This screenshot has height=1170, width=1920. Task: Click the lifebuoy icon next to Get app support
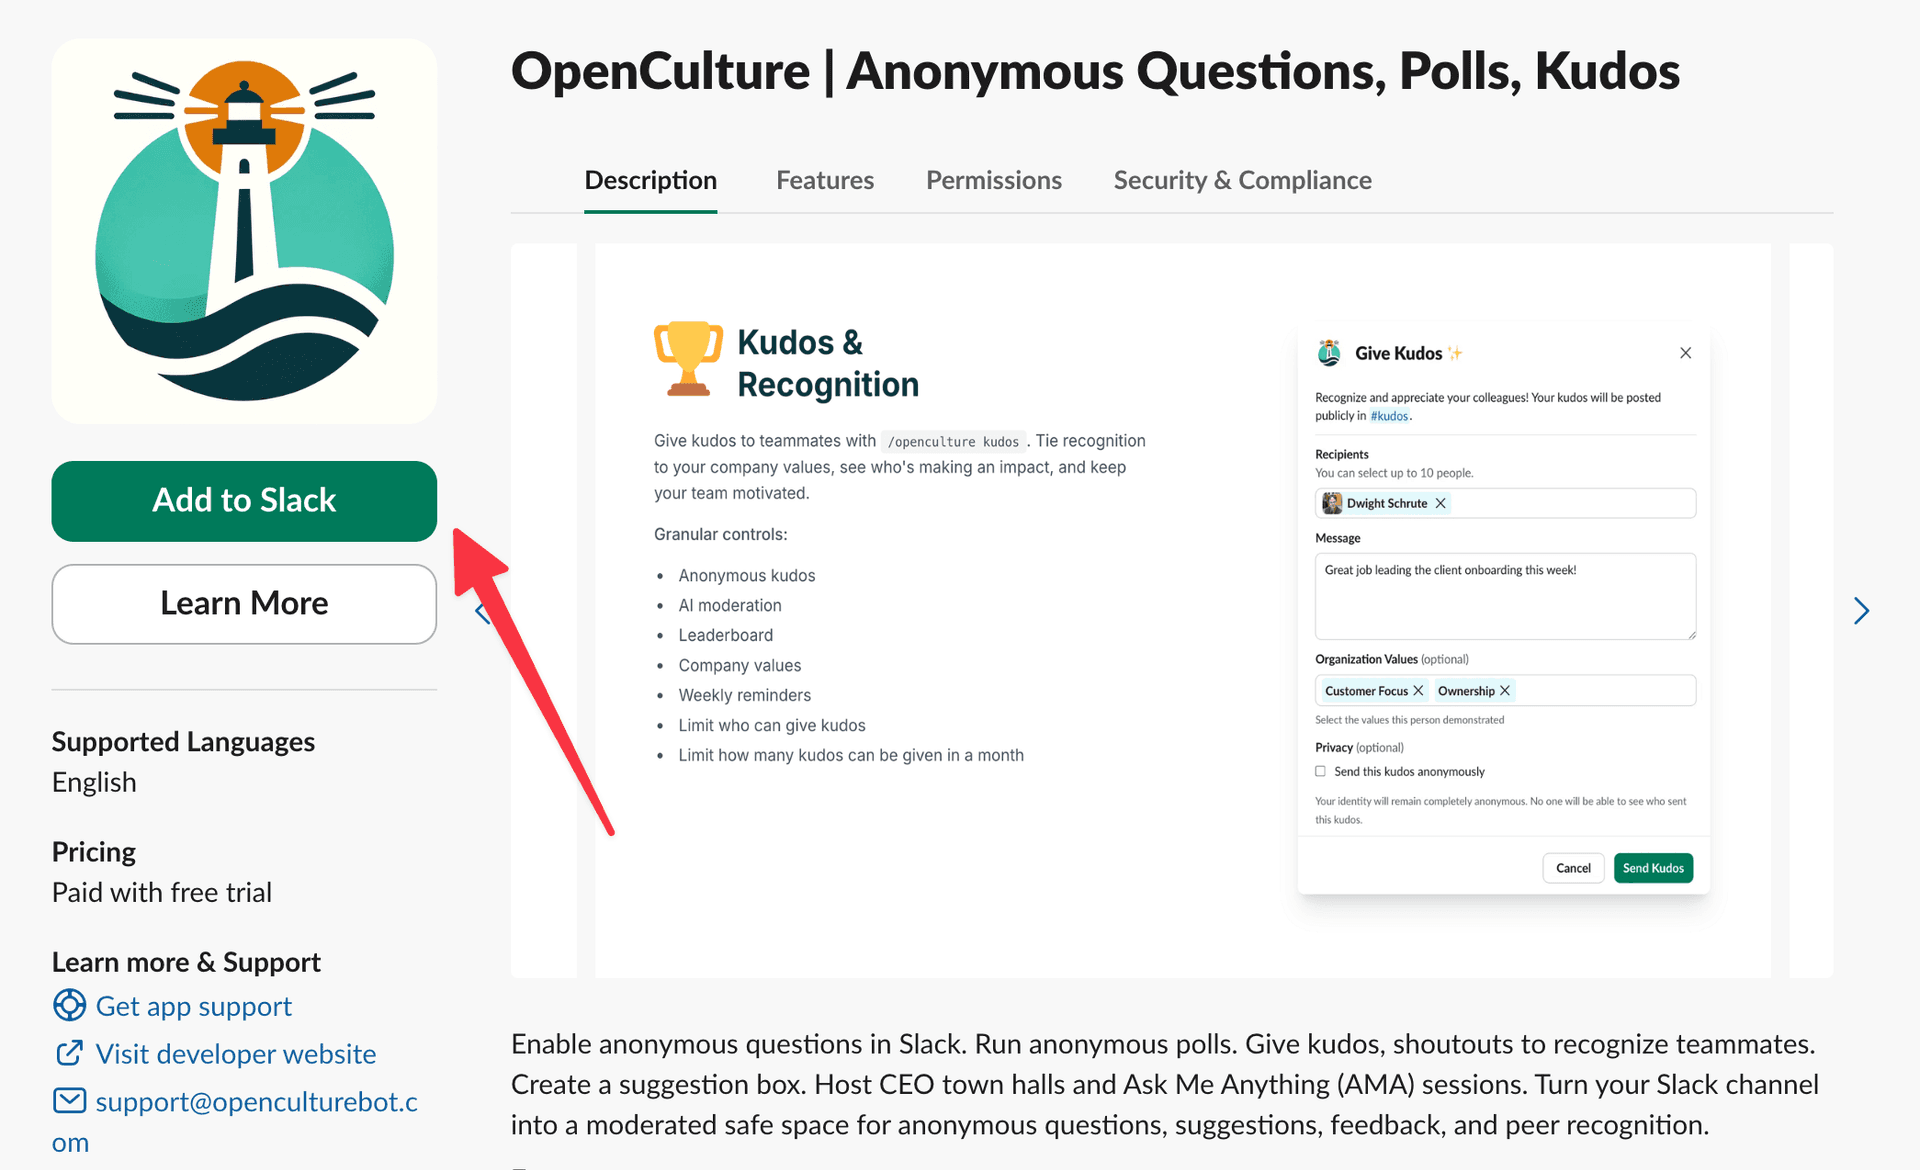tap(68, 1005)
